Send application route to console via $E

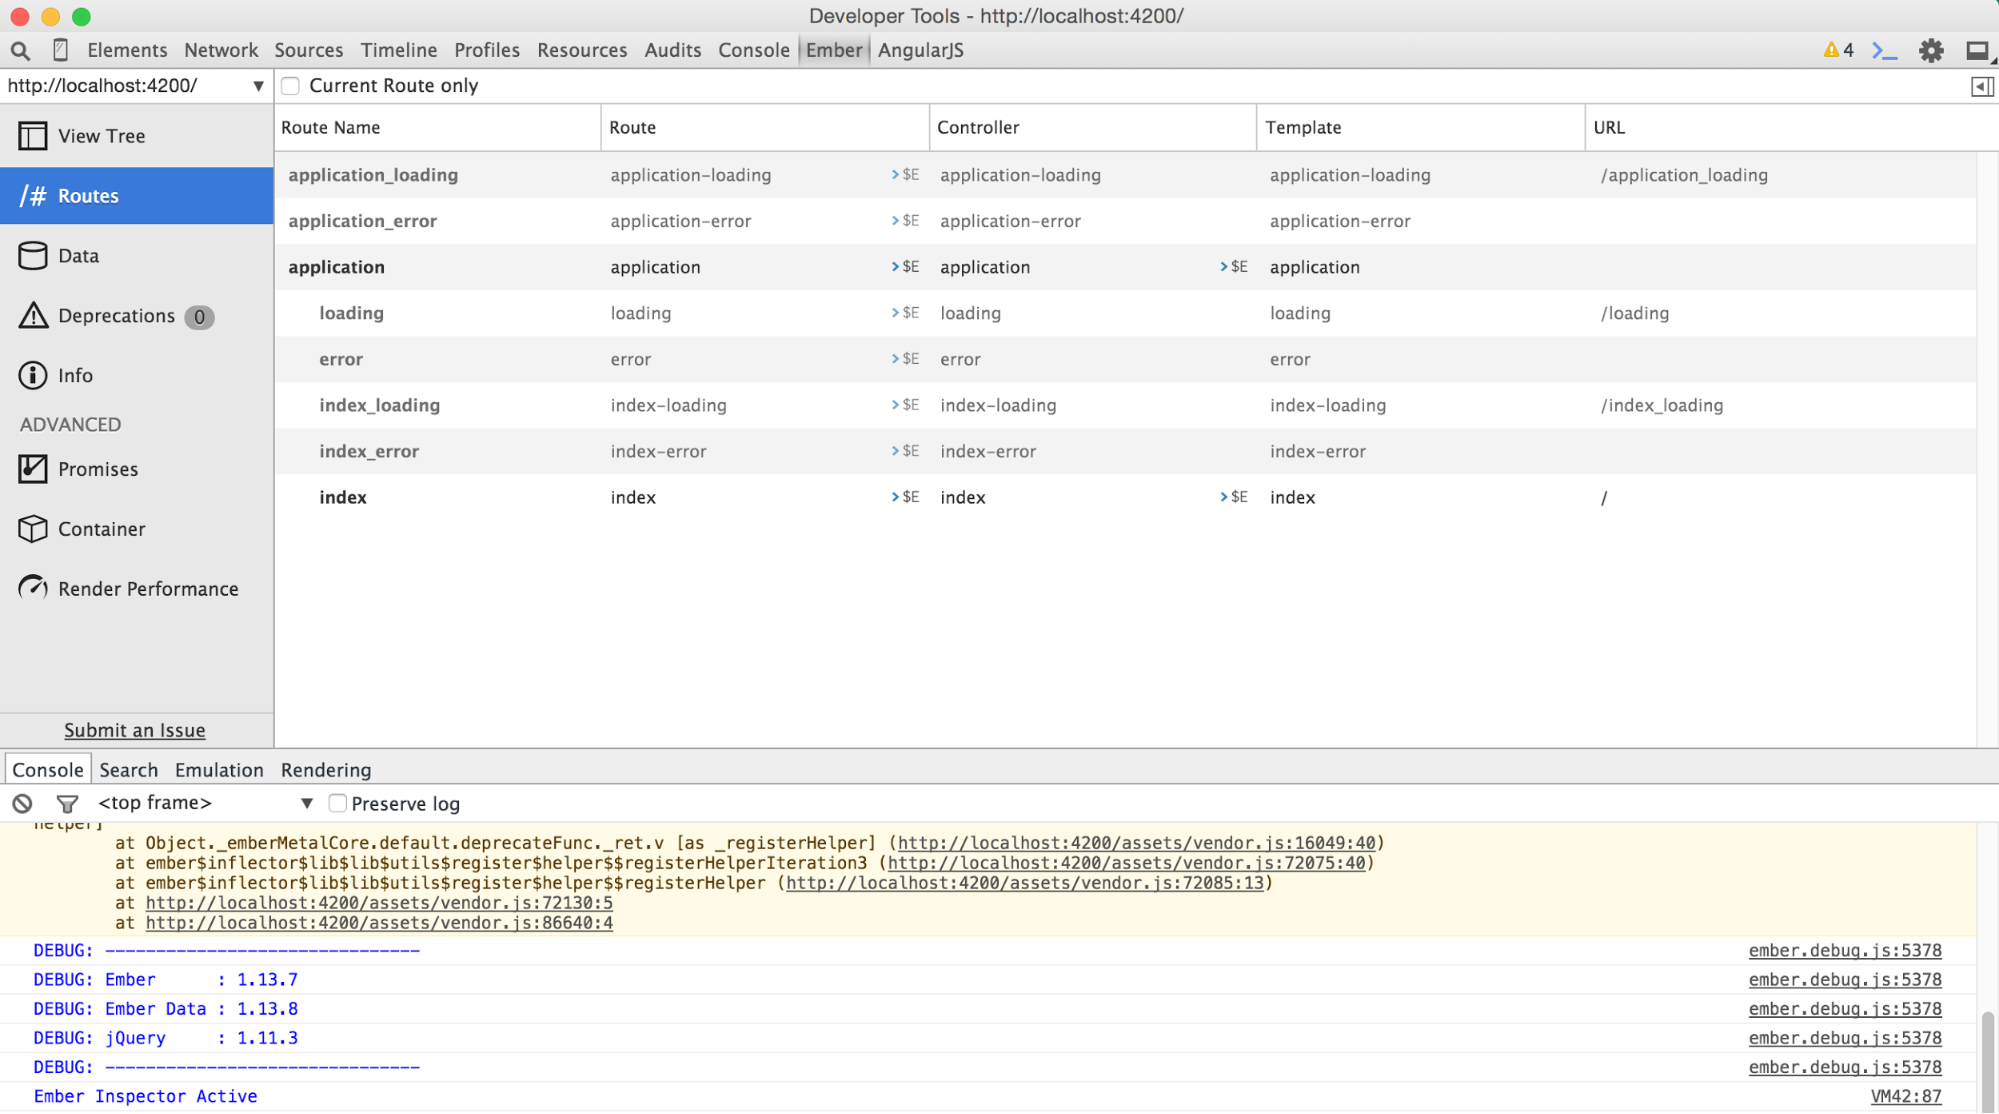[x=905, y=267]
